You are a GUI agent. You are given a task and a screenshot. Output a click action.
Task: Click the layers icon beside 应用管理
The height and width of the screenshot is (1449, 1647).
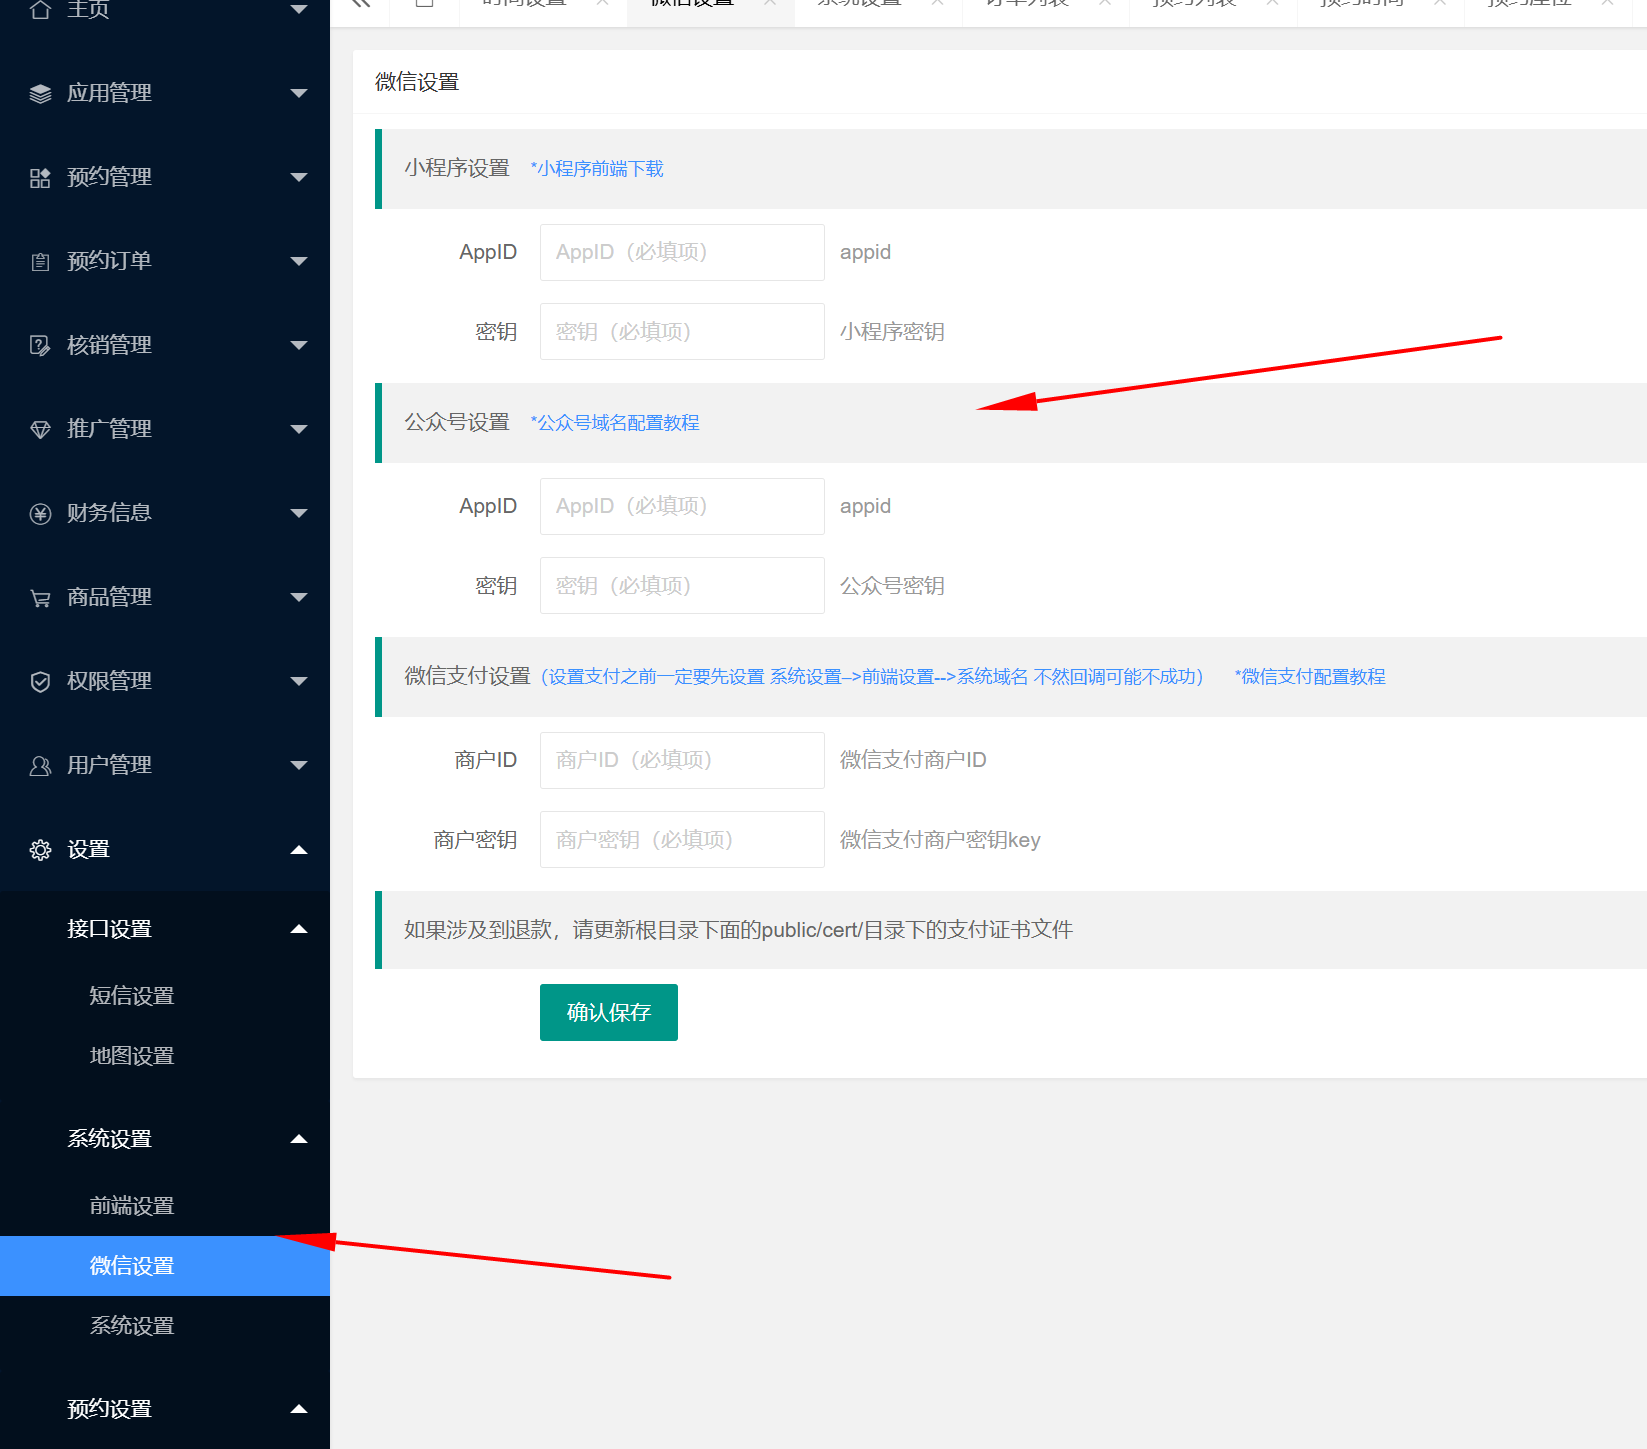[40, 94]
